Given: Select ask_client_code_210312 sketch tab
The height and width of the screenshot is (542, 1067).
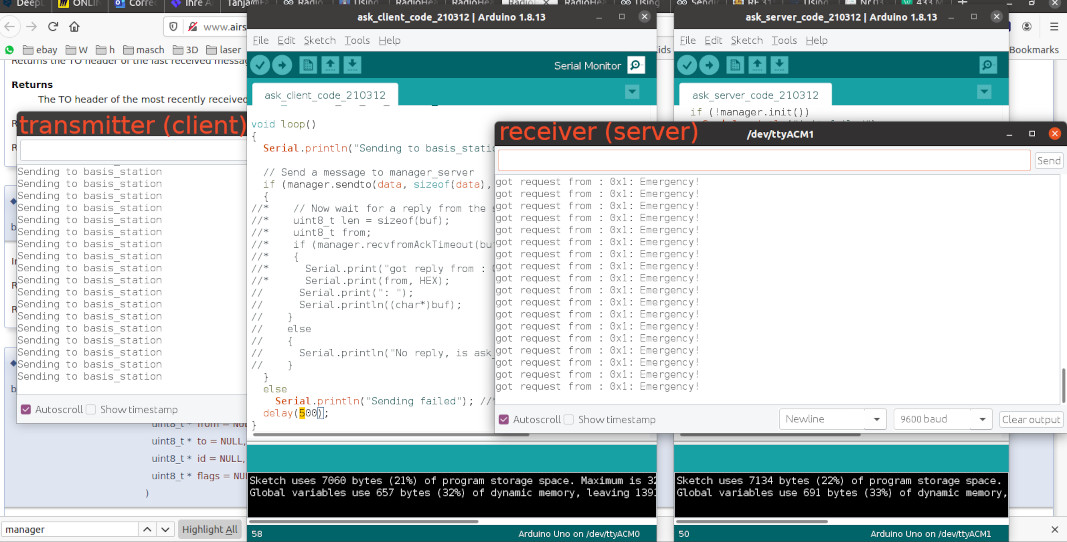Looking at the screenshot, I should pos(325,95).
